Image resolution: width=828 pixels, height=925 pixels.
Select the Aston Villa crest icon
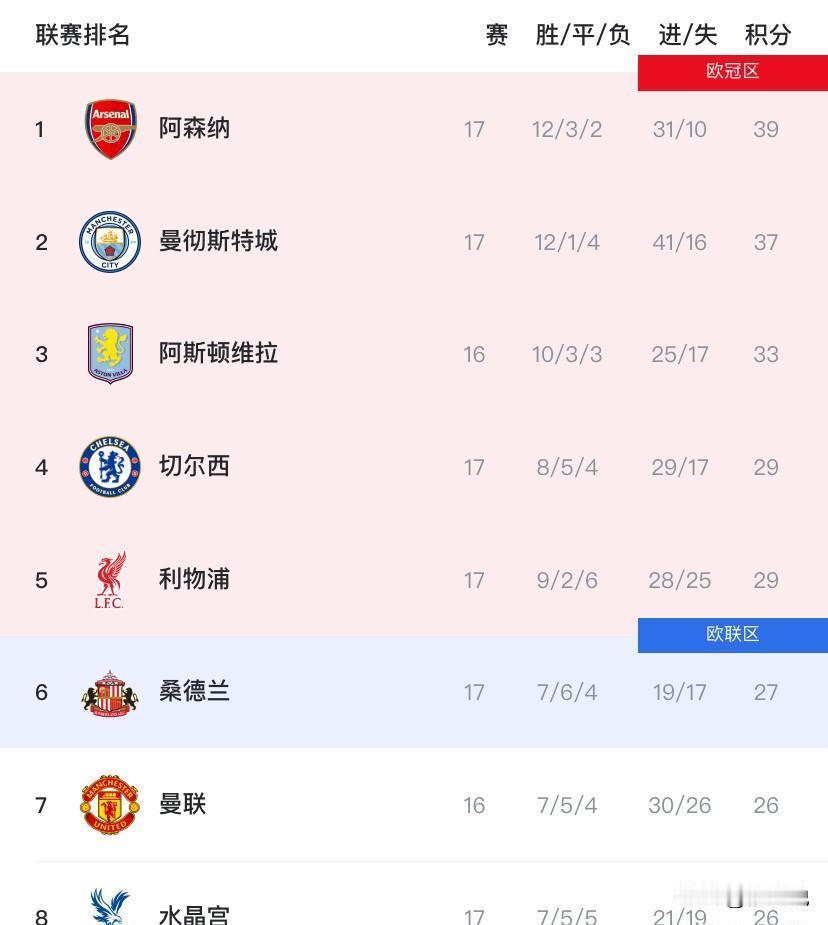110,353
